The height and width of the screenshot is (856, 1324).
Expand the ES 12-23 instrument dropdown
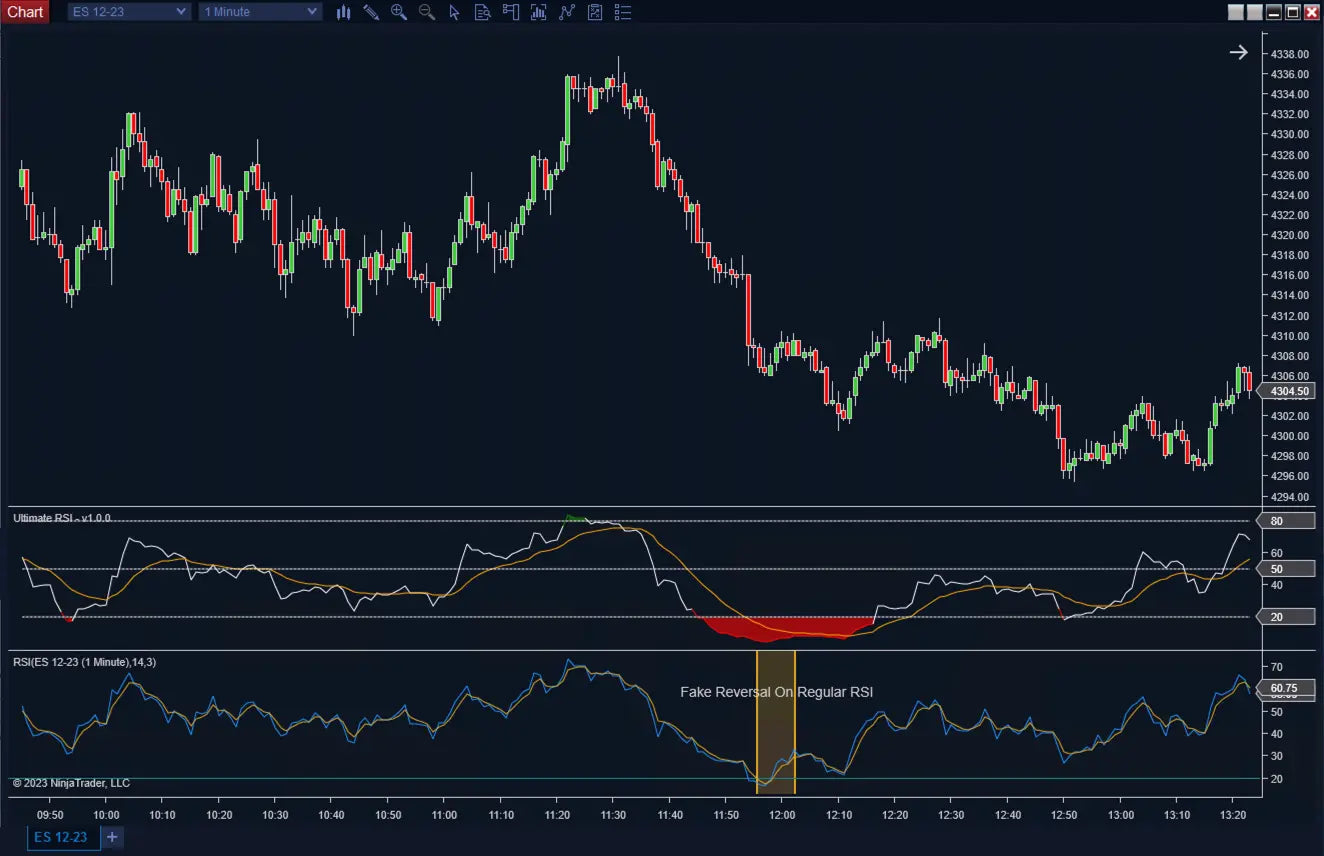coord(129,12)
